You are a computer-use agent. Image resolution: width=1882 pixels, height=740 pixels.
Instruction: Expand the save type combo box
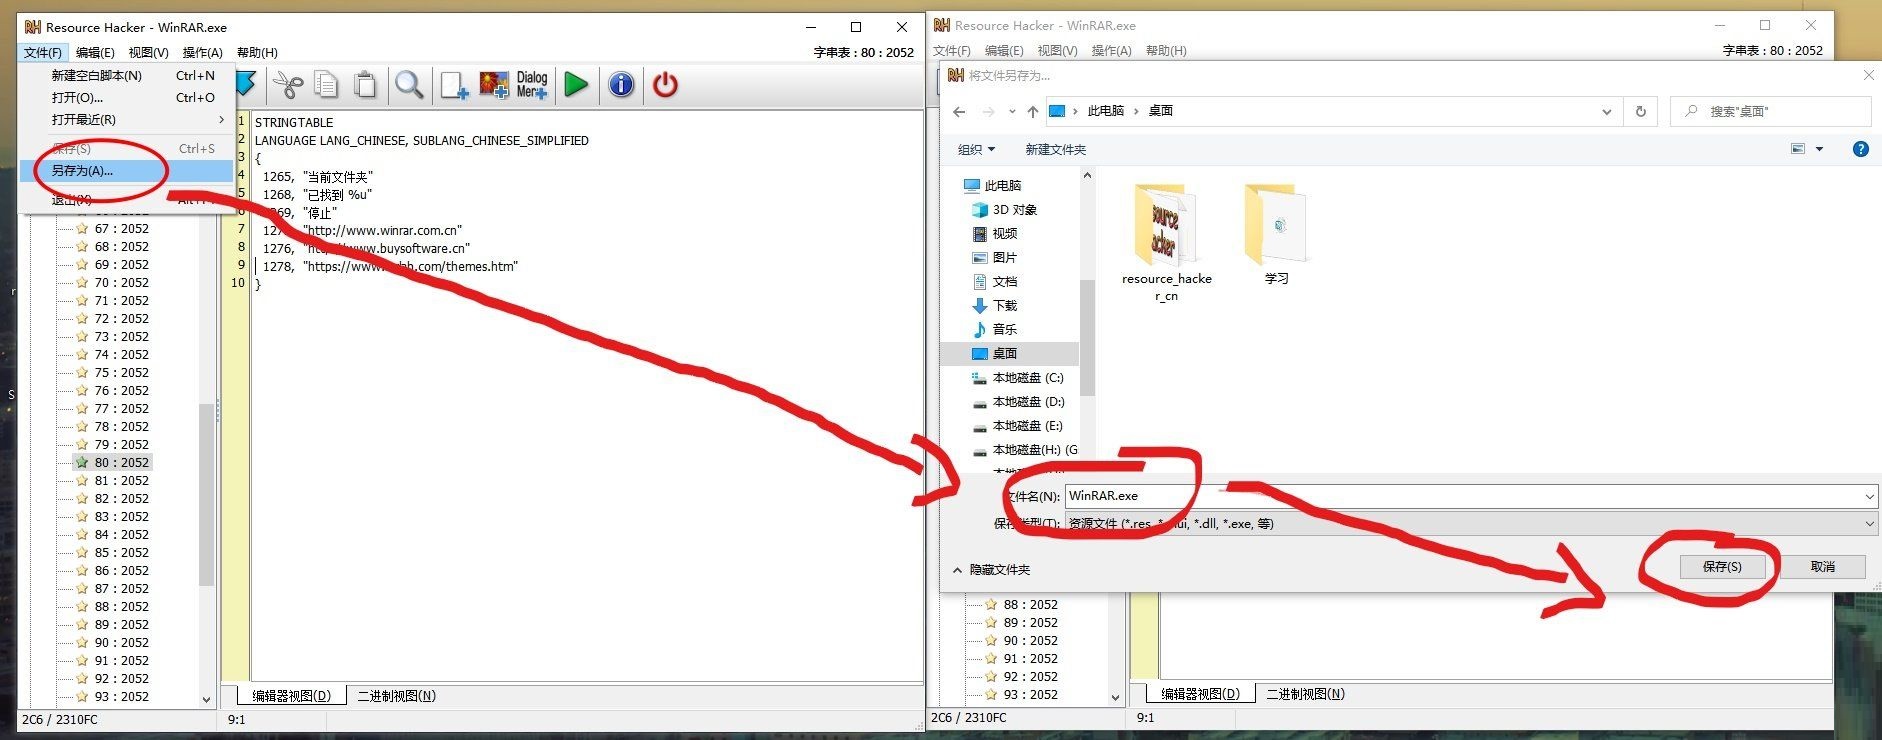1869,524
